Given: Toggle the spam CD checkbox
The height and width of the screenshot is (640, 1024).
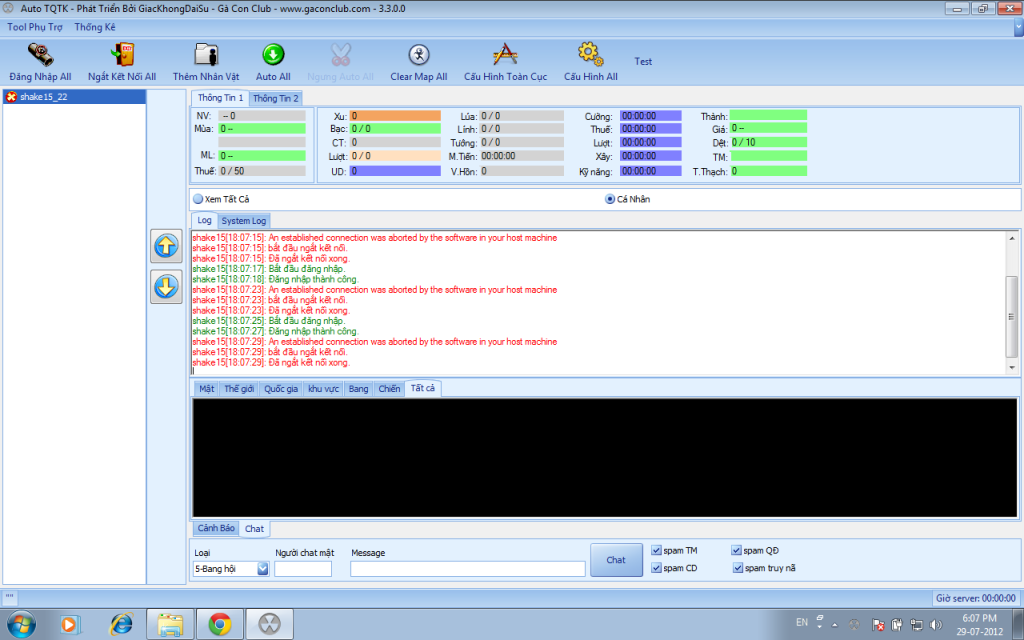Looking at the screenshot, I should 656,568.
